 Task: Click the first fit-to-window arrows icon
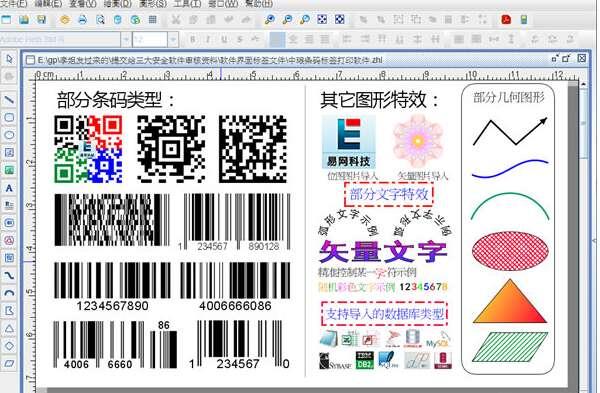[322, 19]
